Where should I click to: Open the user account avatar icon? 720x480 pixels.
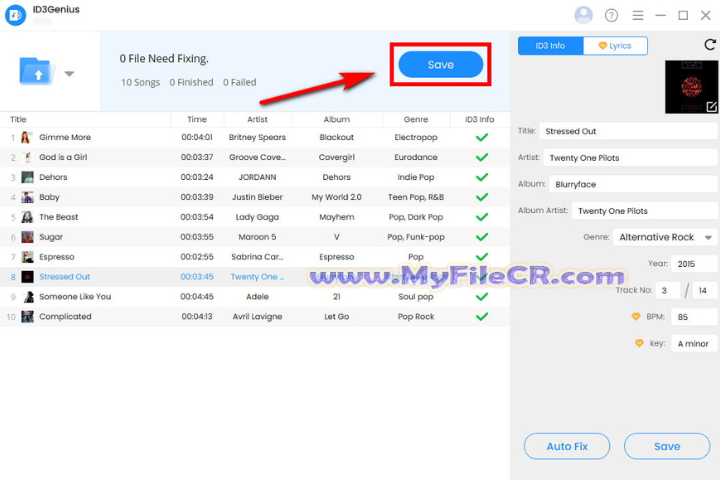point(583,15)
